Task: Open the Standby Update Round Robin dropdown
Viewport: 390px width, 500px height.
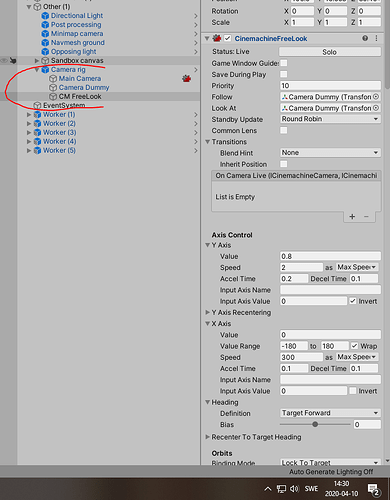Action: (330, 119)
